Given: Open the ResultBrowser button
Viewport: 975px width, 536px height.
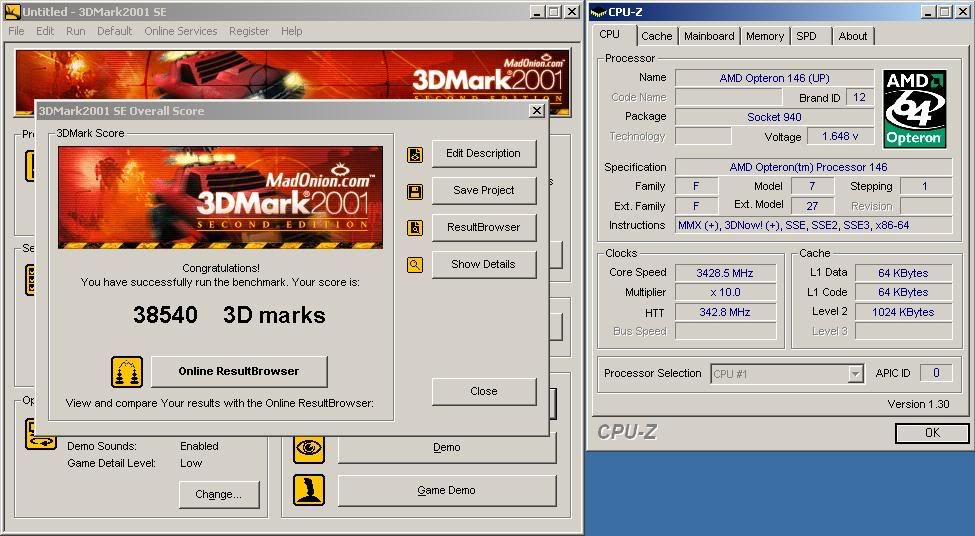Looking at the screenshot, I should [x=484, y=227].
